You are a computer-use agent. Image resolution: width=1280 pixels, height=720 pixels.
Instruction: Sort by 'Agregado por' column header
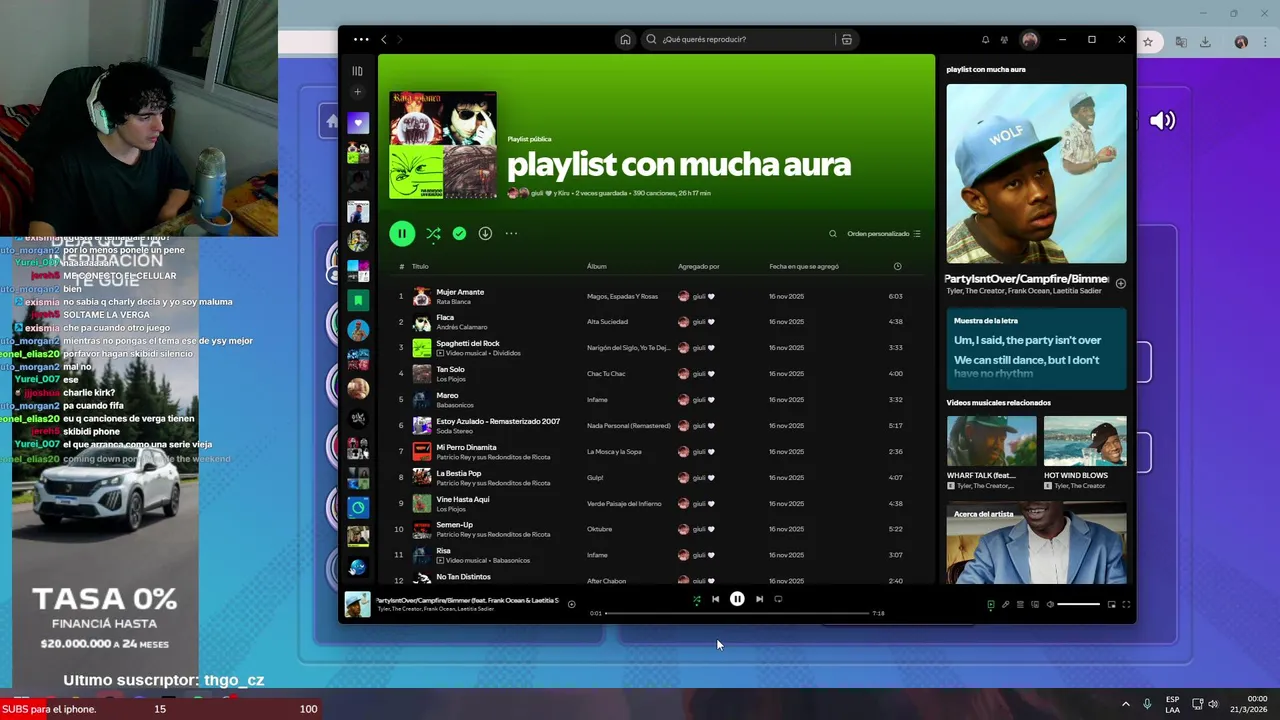click(698, 267)
